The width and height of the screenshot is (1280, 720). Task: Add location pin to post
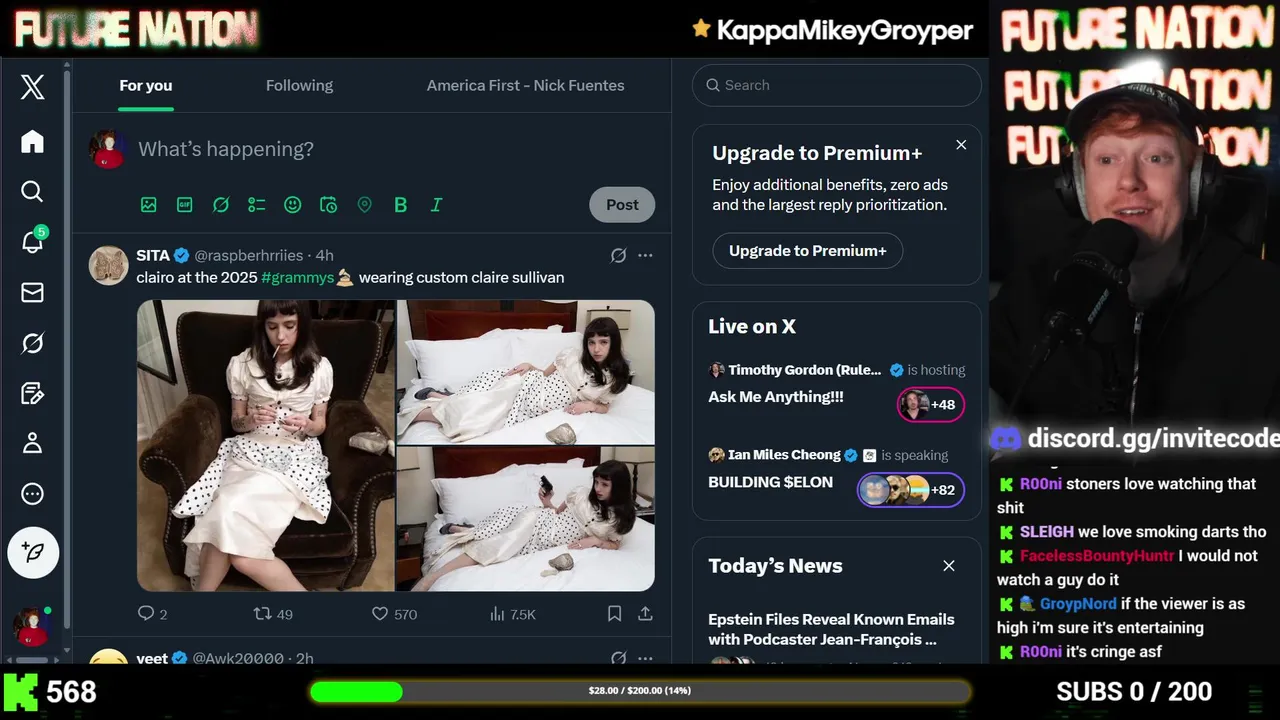coord(364,205)
